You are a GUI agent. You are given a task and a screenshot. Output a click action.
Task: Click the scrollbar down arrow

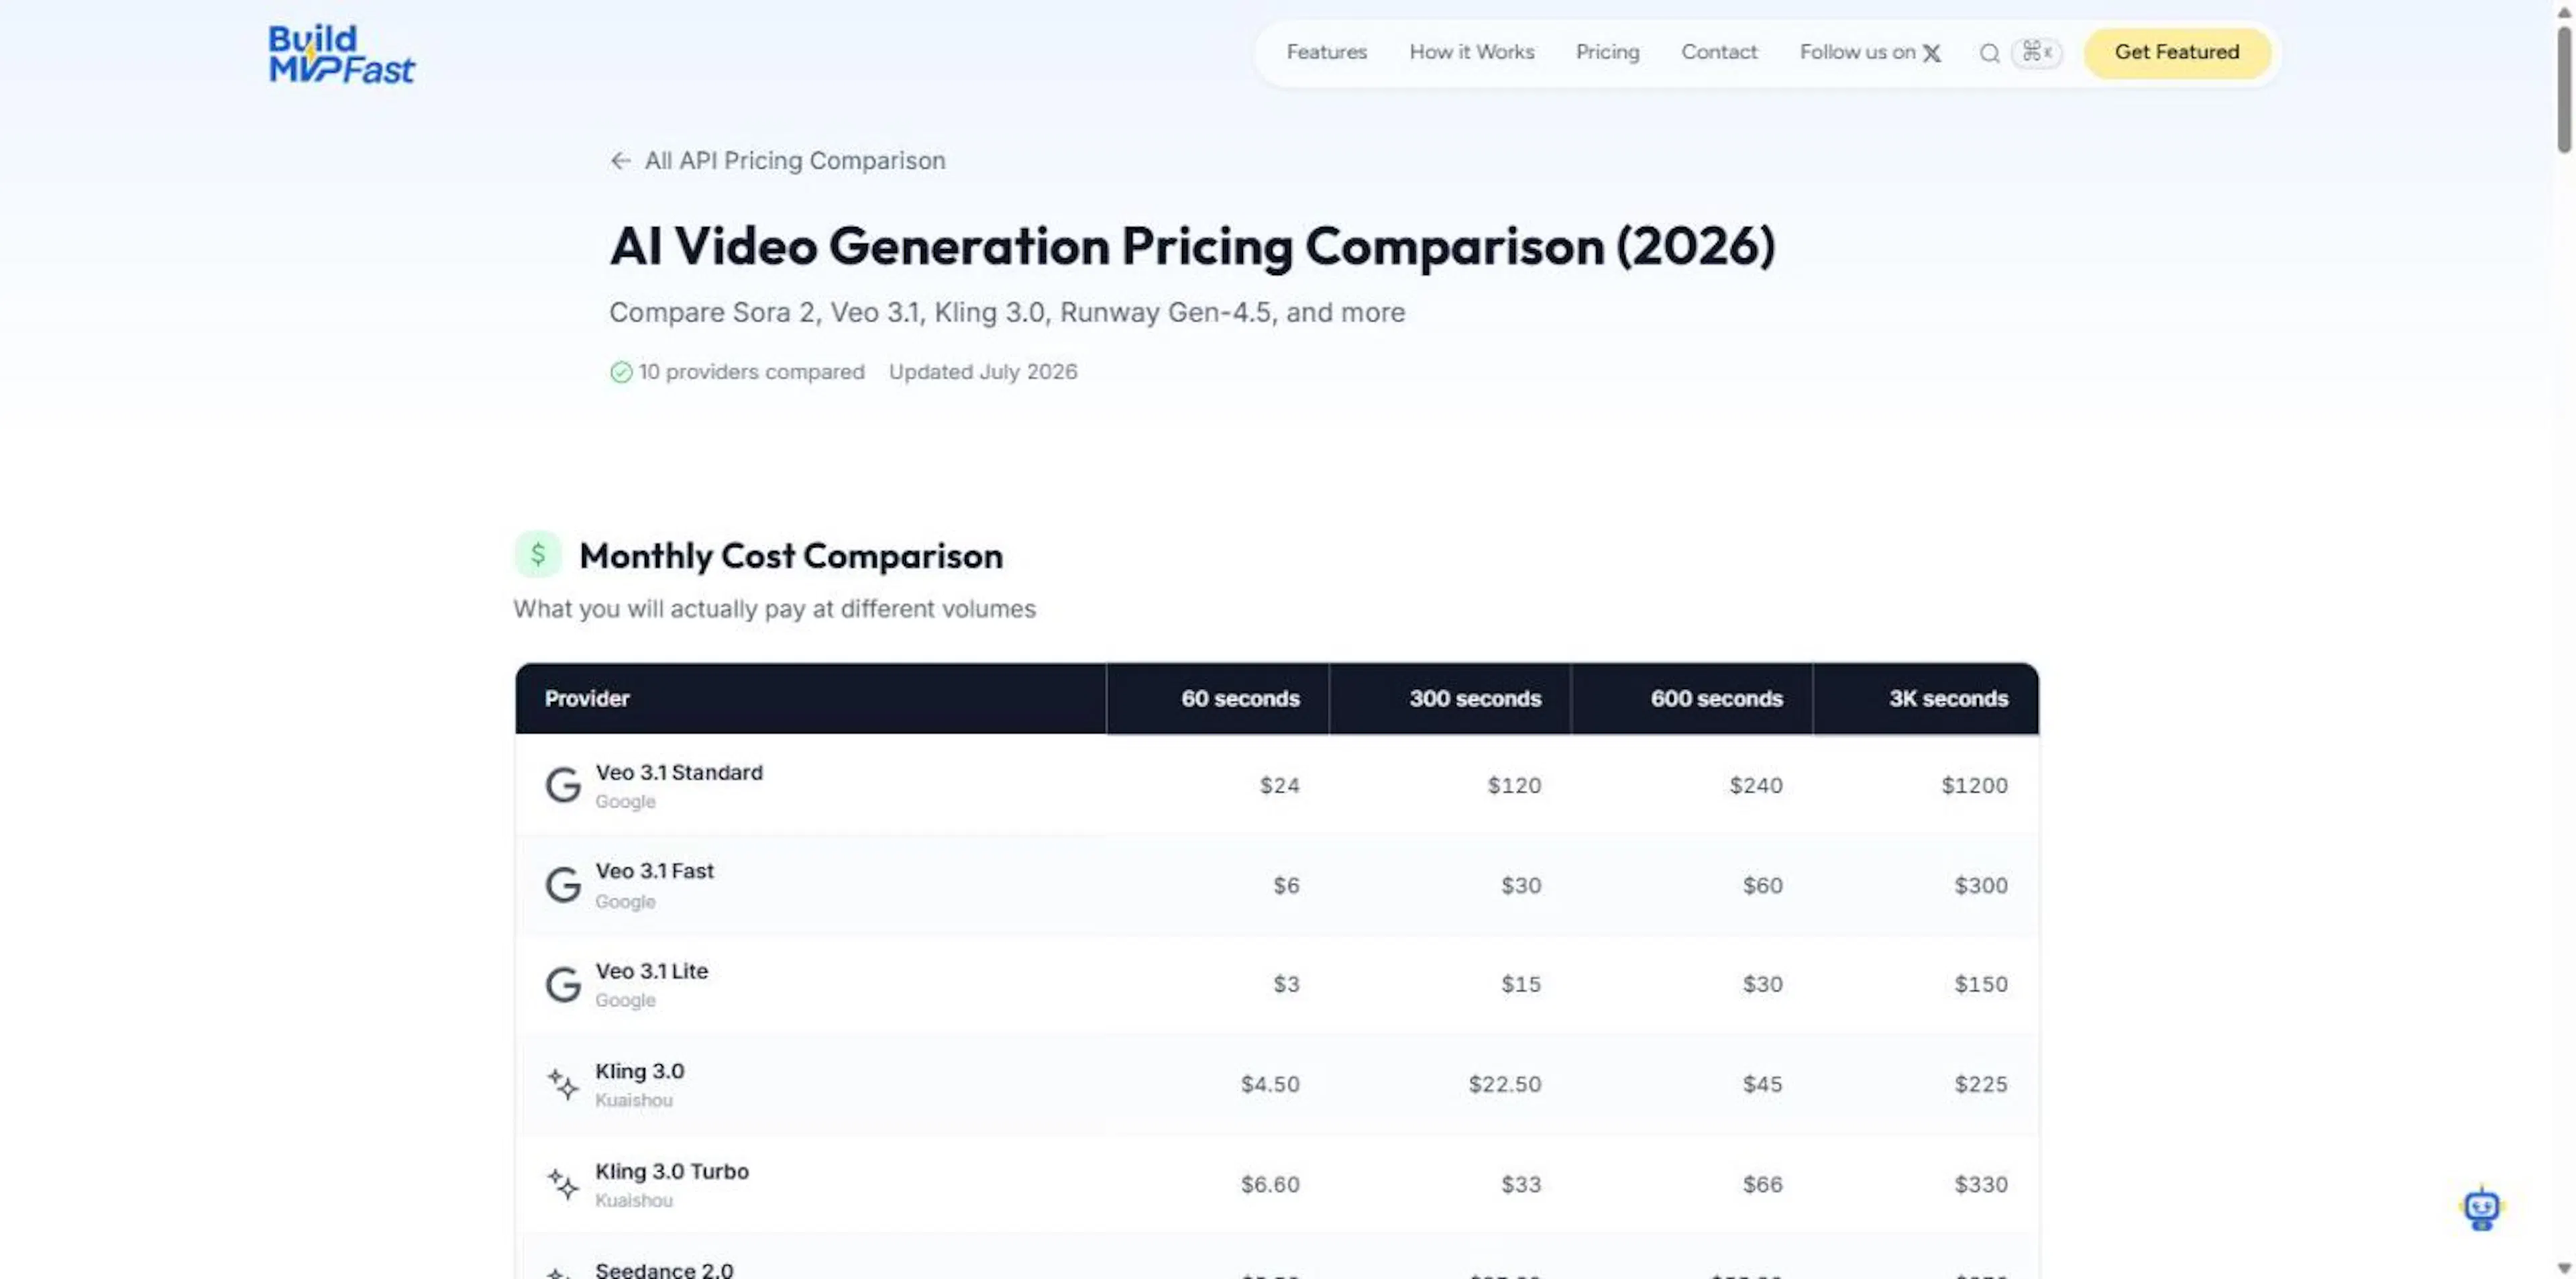(x=2564, y=1268)
